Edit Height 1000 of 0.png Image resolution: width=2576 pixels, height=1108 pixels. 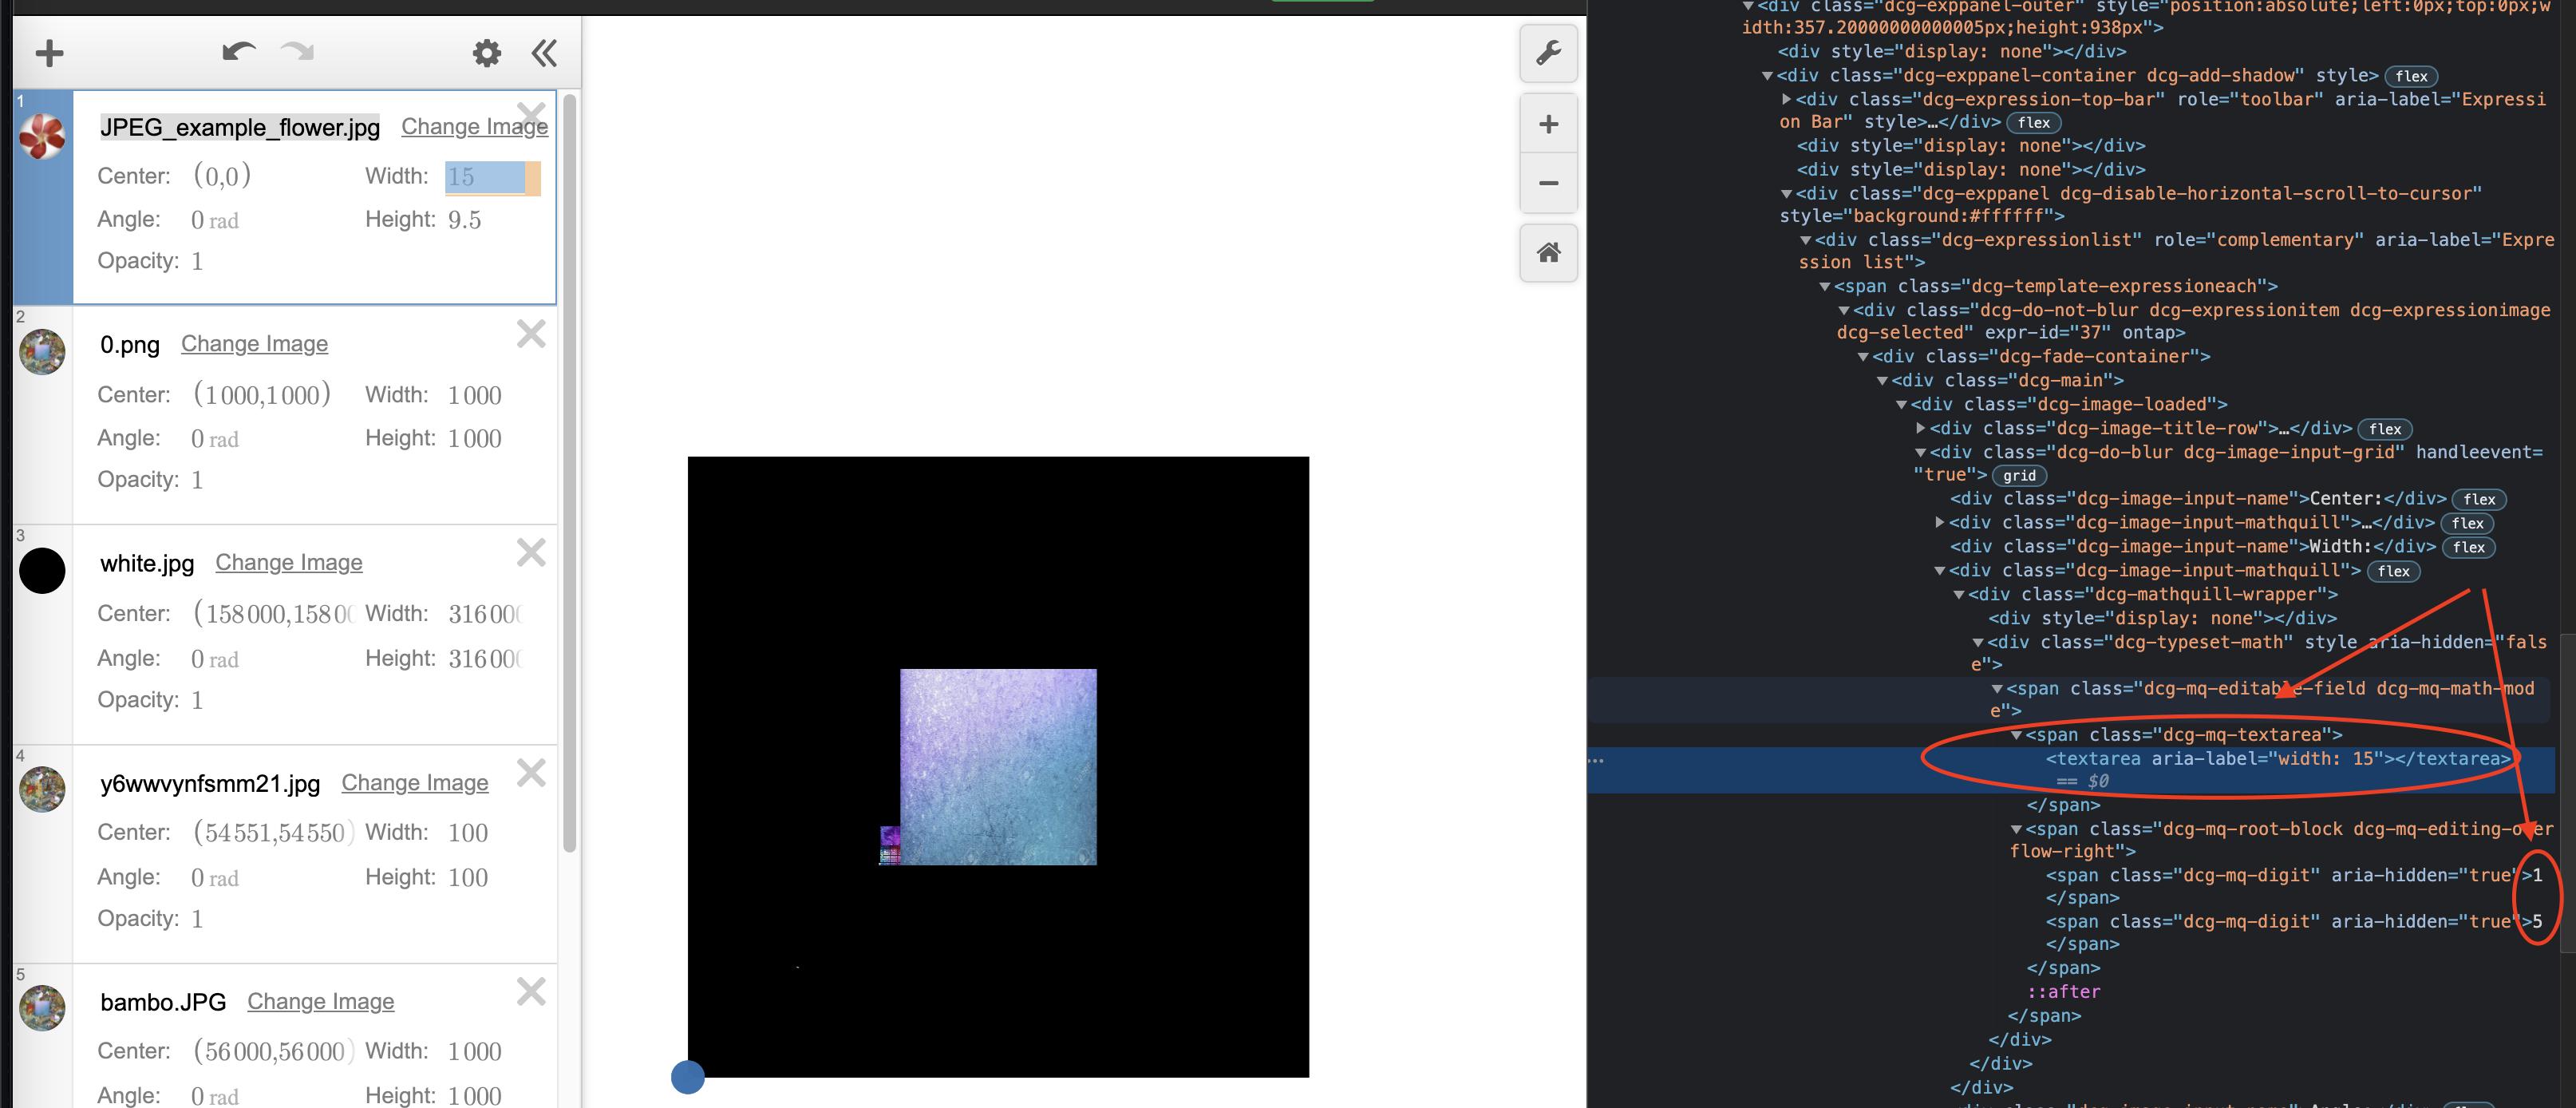pos(475,438)
